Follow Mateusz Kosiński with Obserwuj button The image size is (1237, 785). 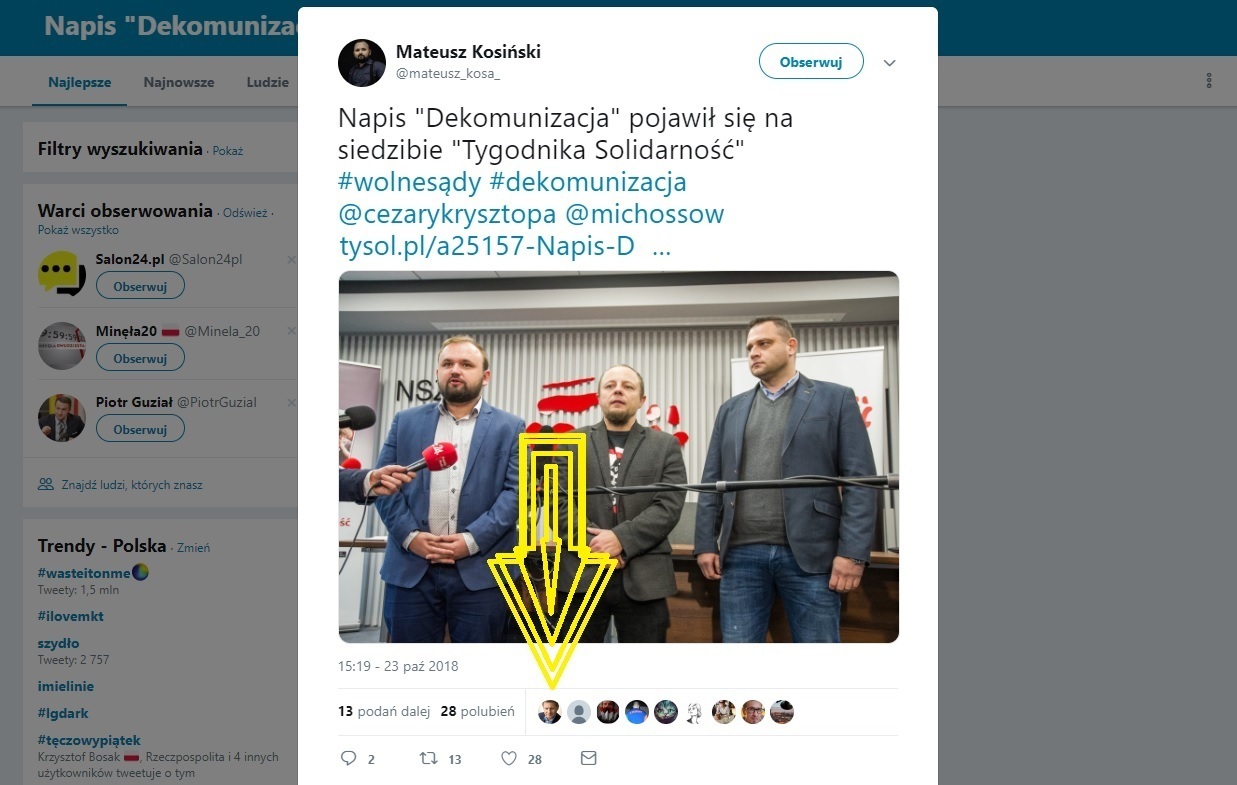[811, 62]
